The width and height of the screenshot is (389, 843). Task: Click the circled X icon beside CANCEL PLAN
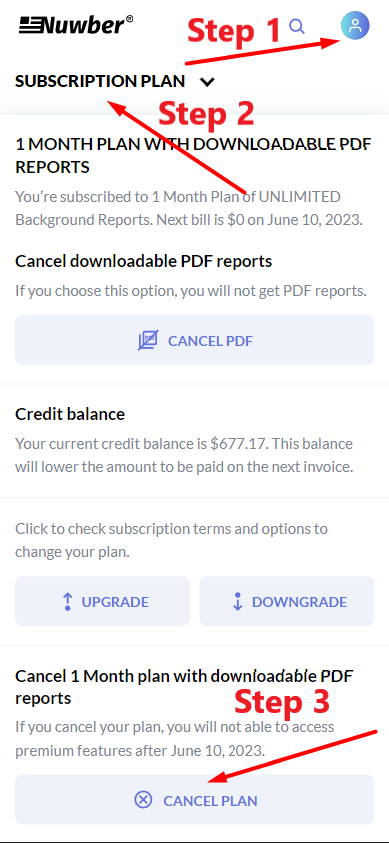(143, 800)
